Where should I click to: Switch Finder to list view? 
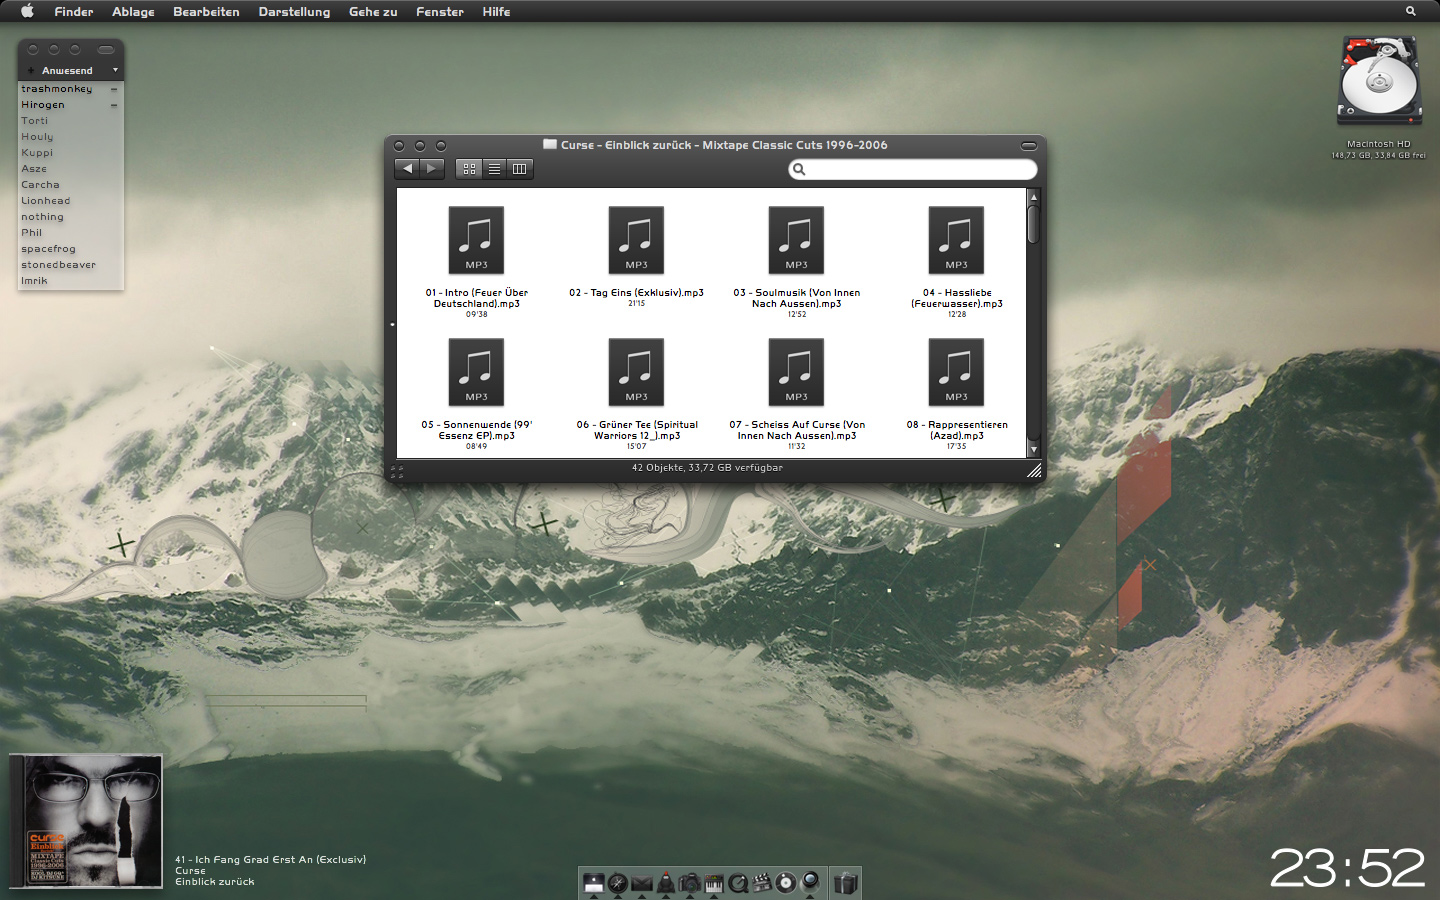click(x=494, y=169)
